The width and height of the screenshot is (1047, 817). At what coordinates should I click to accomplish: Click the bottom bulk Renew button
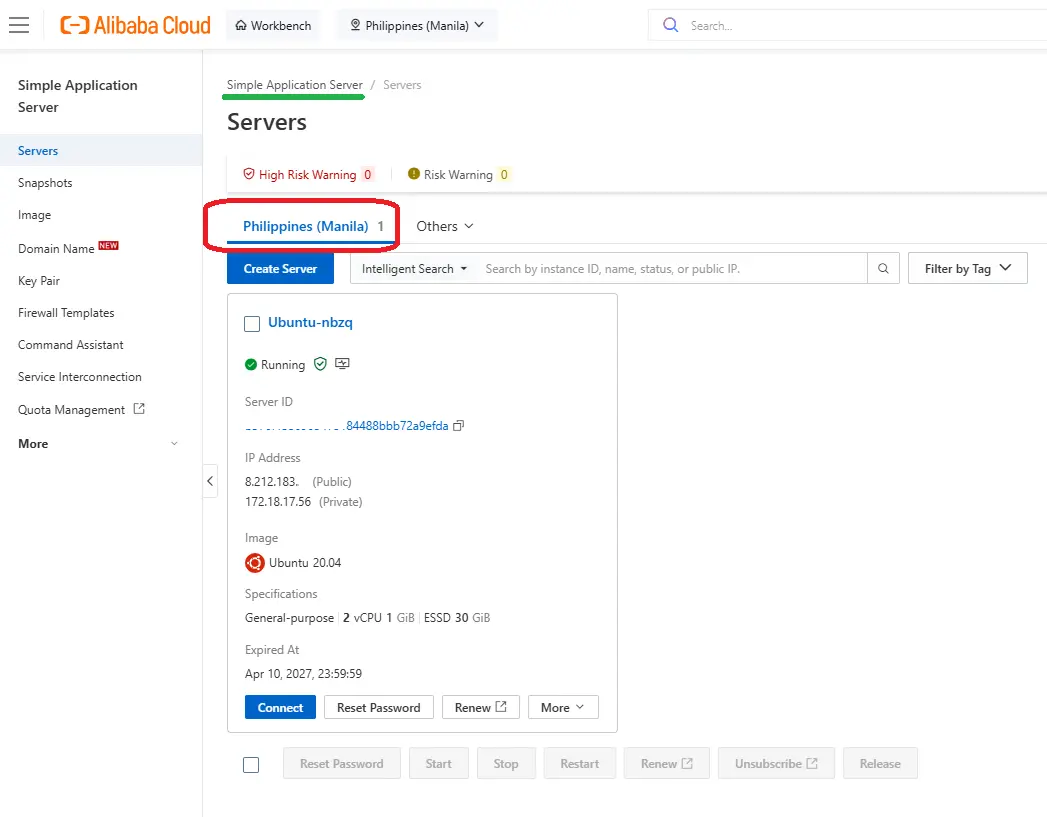pos(666,764)
